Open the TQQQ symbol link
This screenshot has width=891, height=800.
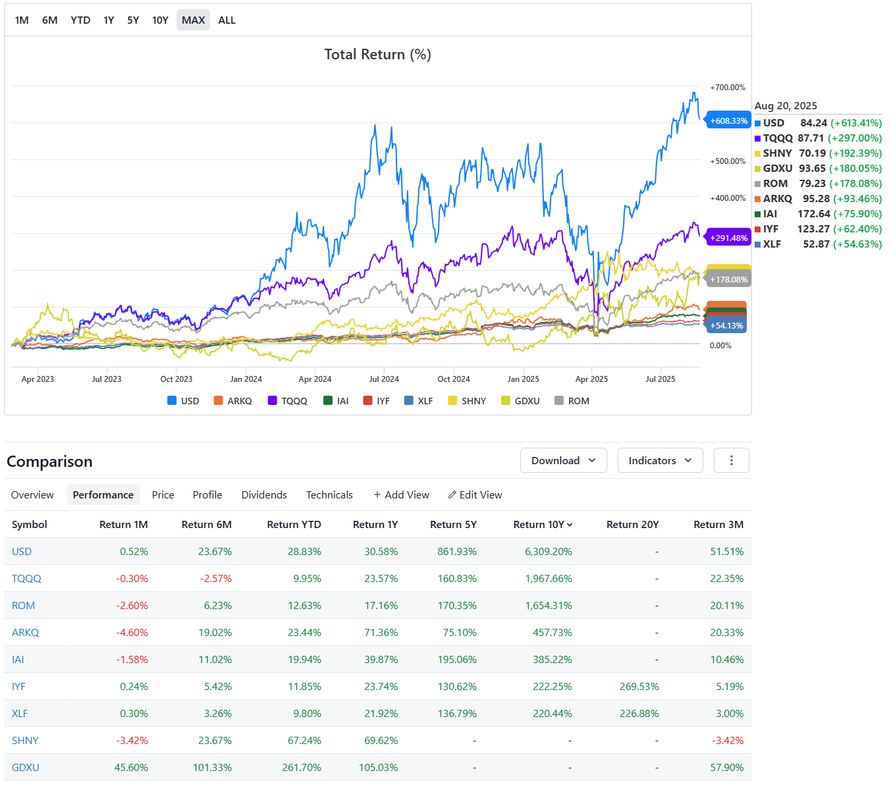[26, 579]
